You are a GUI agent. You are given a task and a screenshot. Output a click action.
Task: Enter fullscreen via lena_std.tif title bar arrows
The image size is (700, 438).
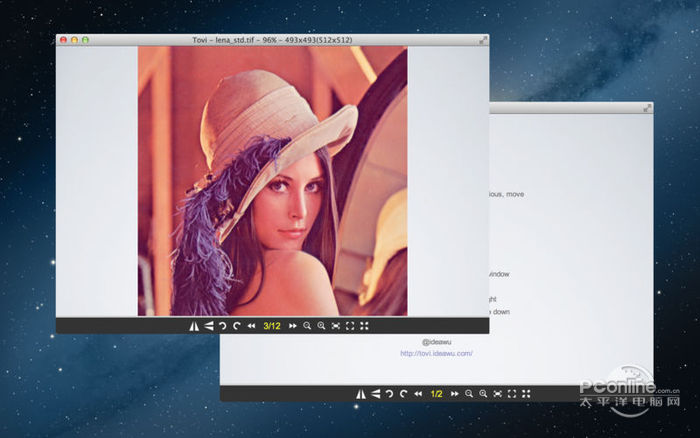[482, 40]
